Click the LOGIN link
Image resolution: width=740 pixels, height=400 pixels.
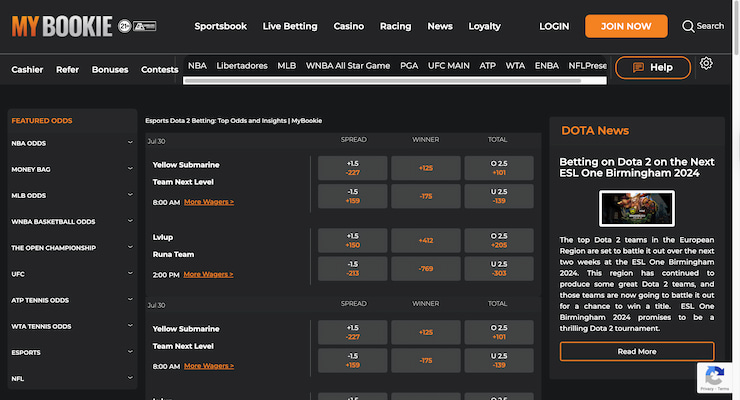click(x=554, y=26)
